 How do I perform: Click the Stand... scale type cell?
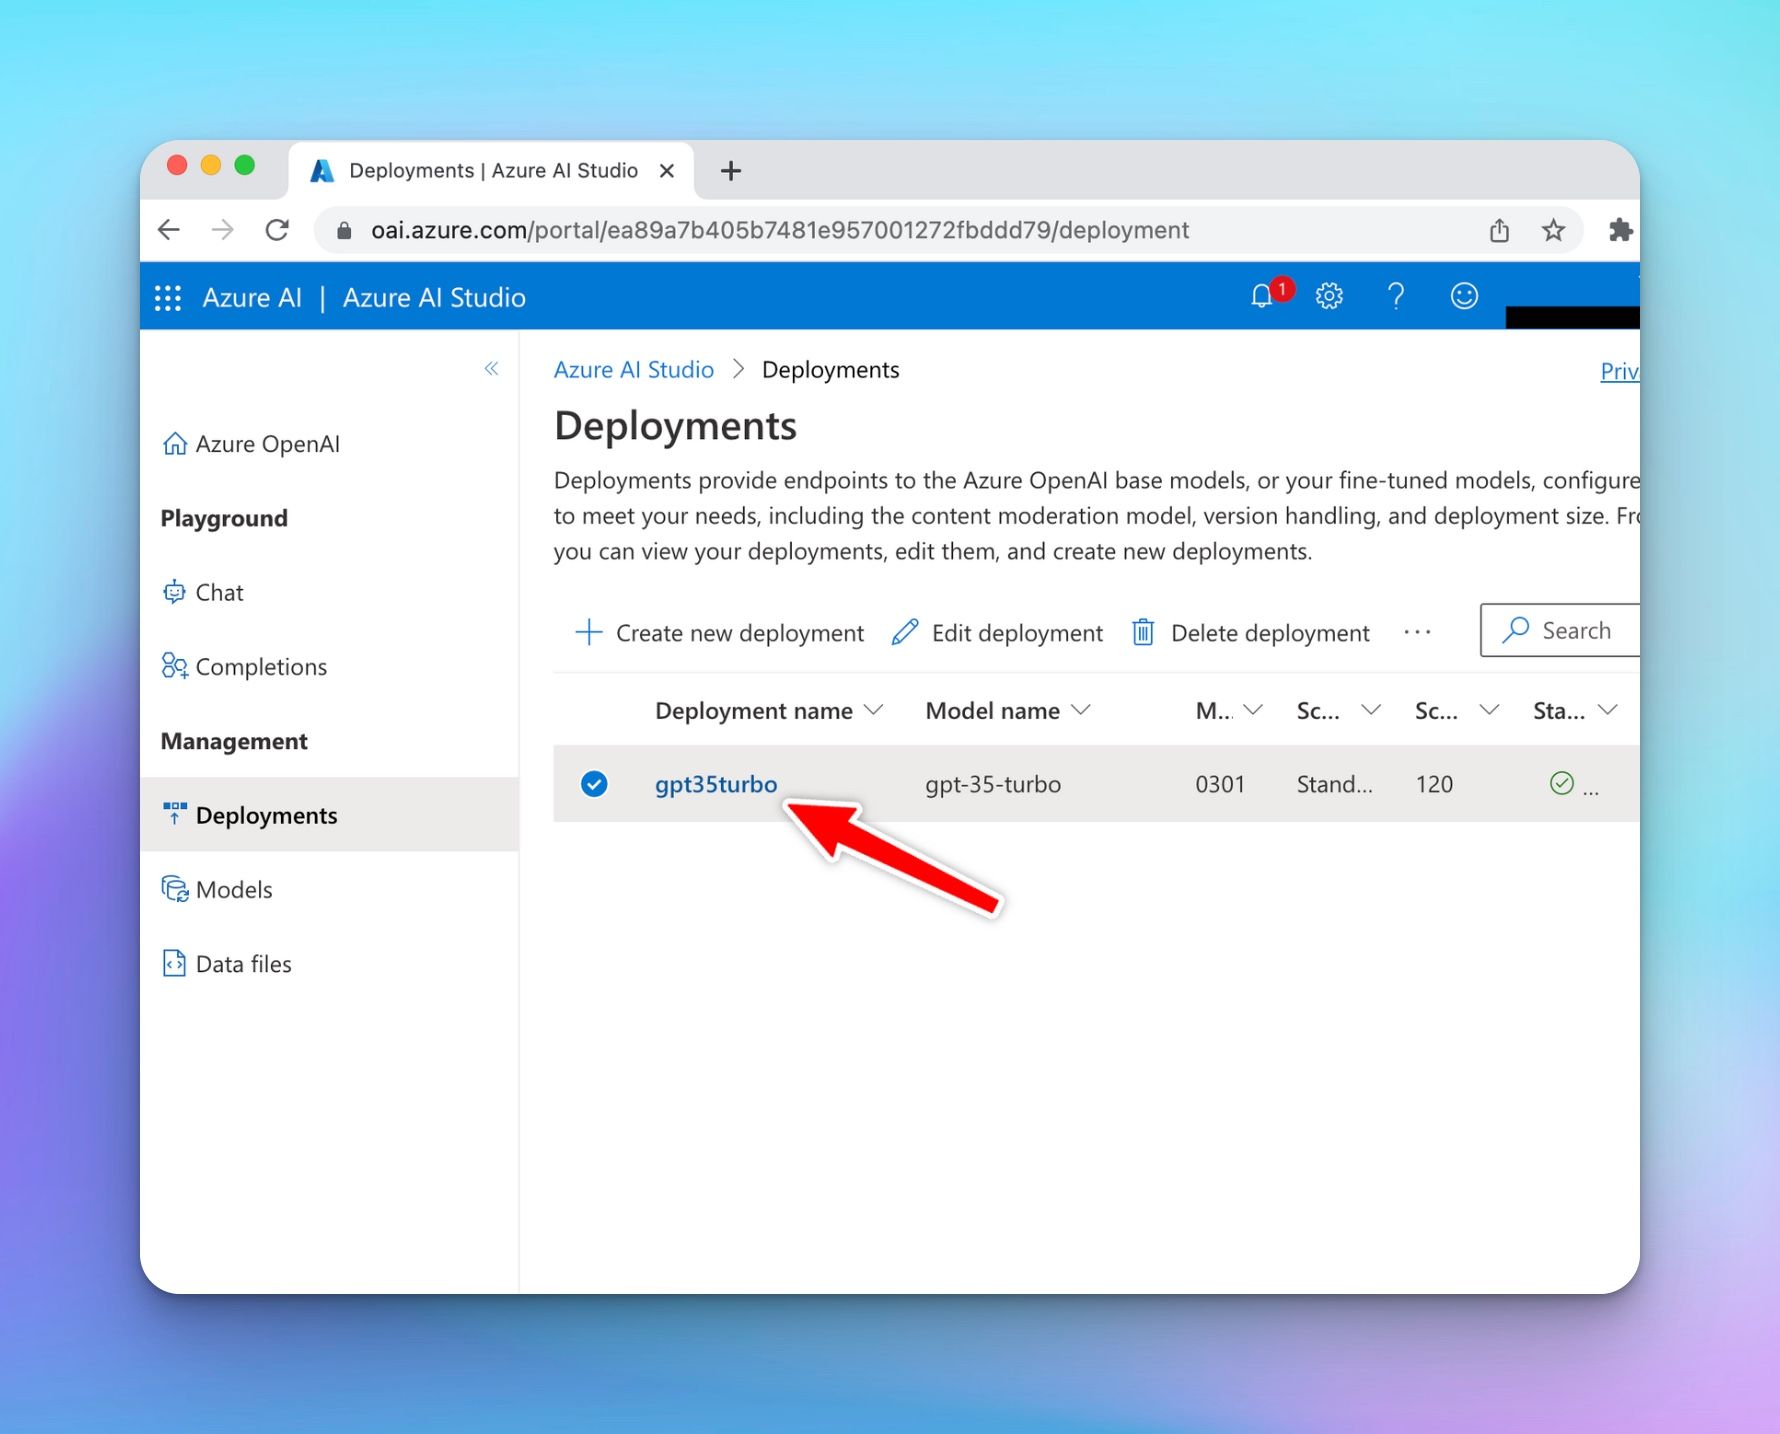click(x=1334, y=784)
